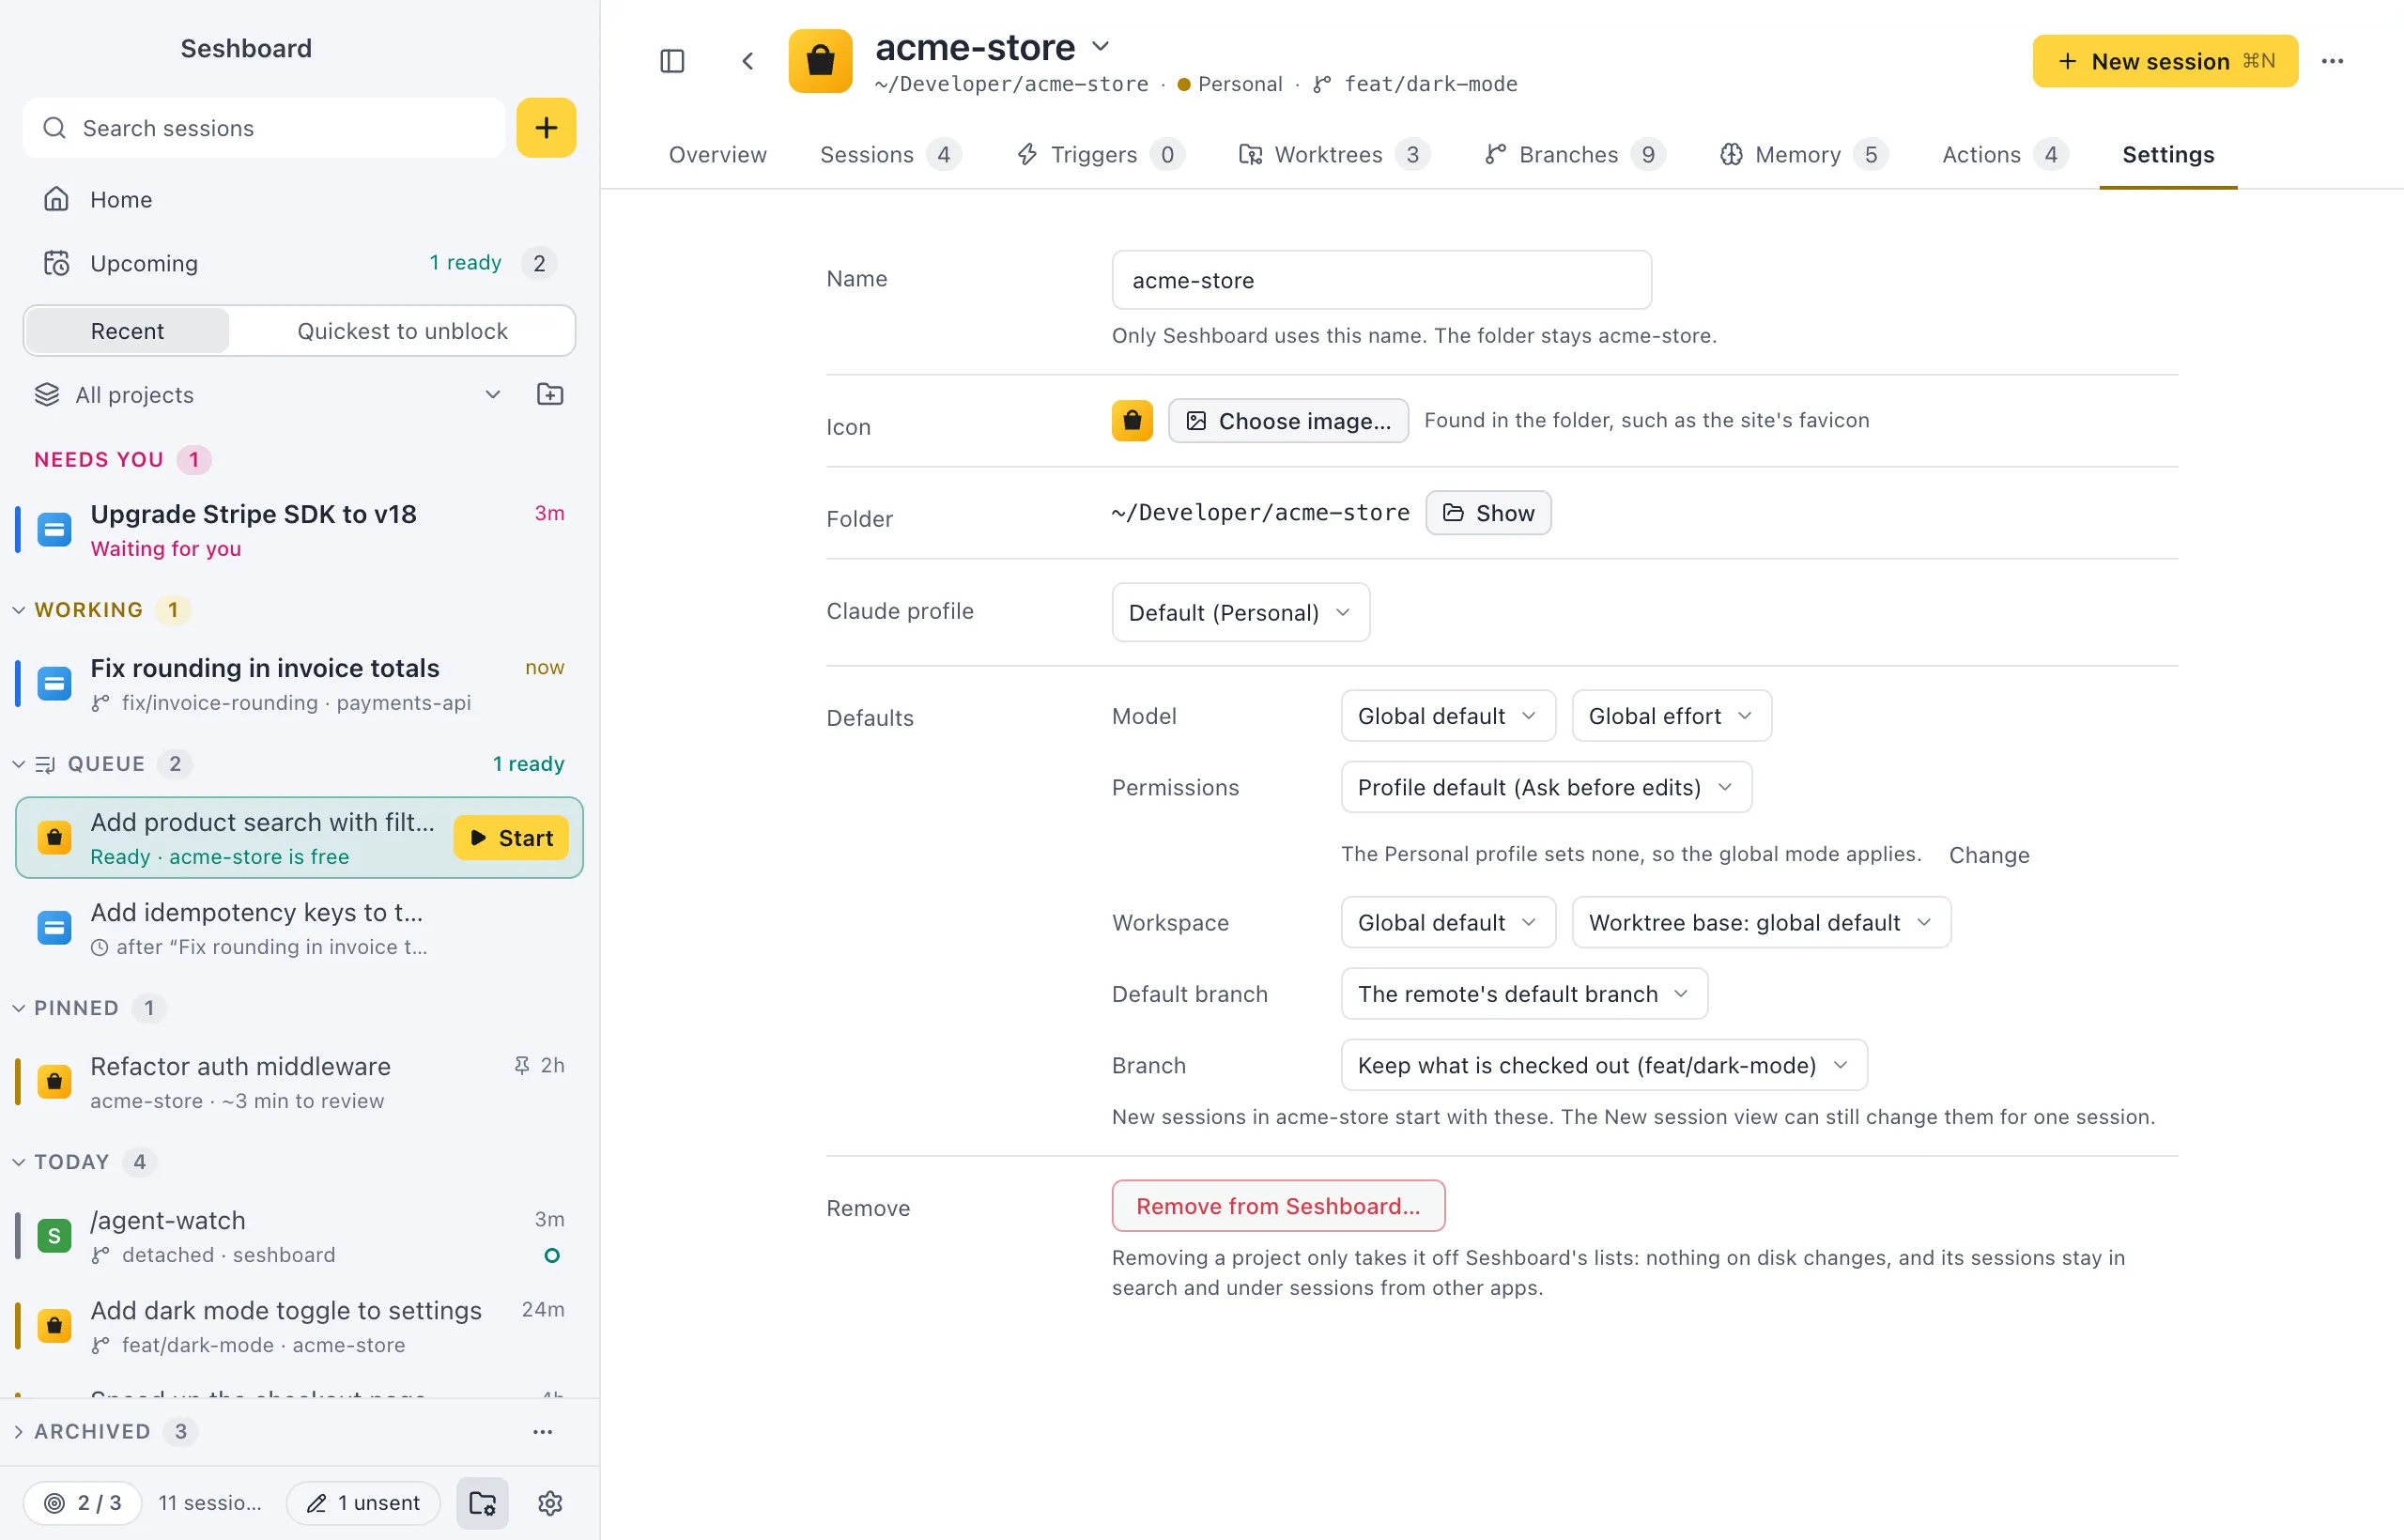Switch to the Sessions tab
Screen dimensions: 2404x1540
click(890, 155)
